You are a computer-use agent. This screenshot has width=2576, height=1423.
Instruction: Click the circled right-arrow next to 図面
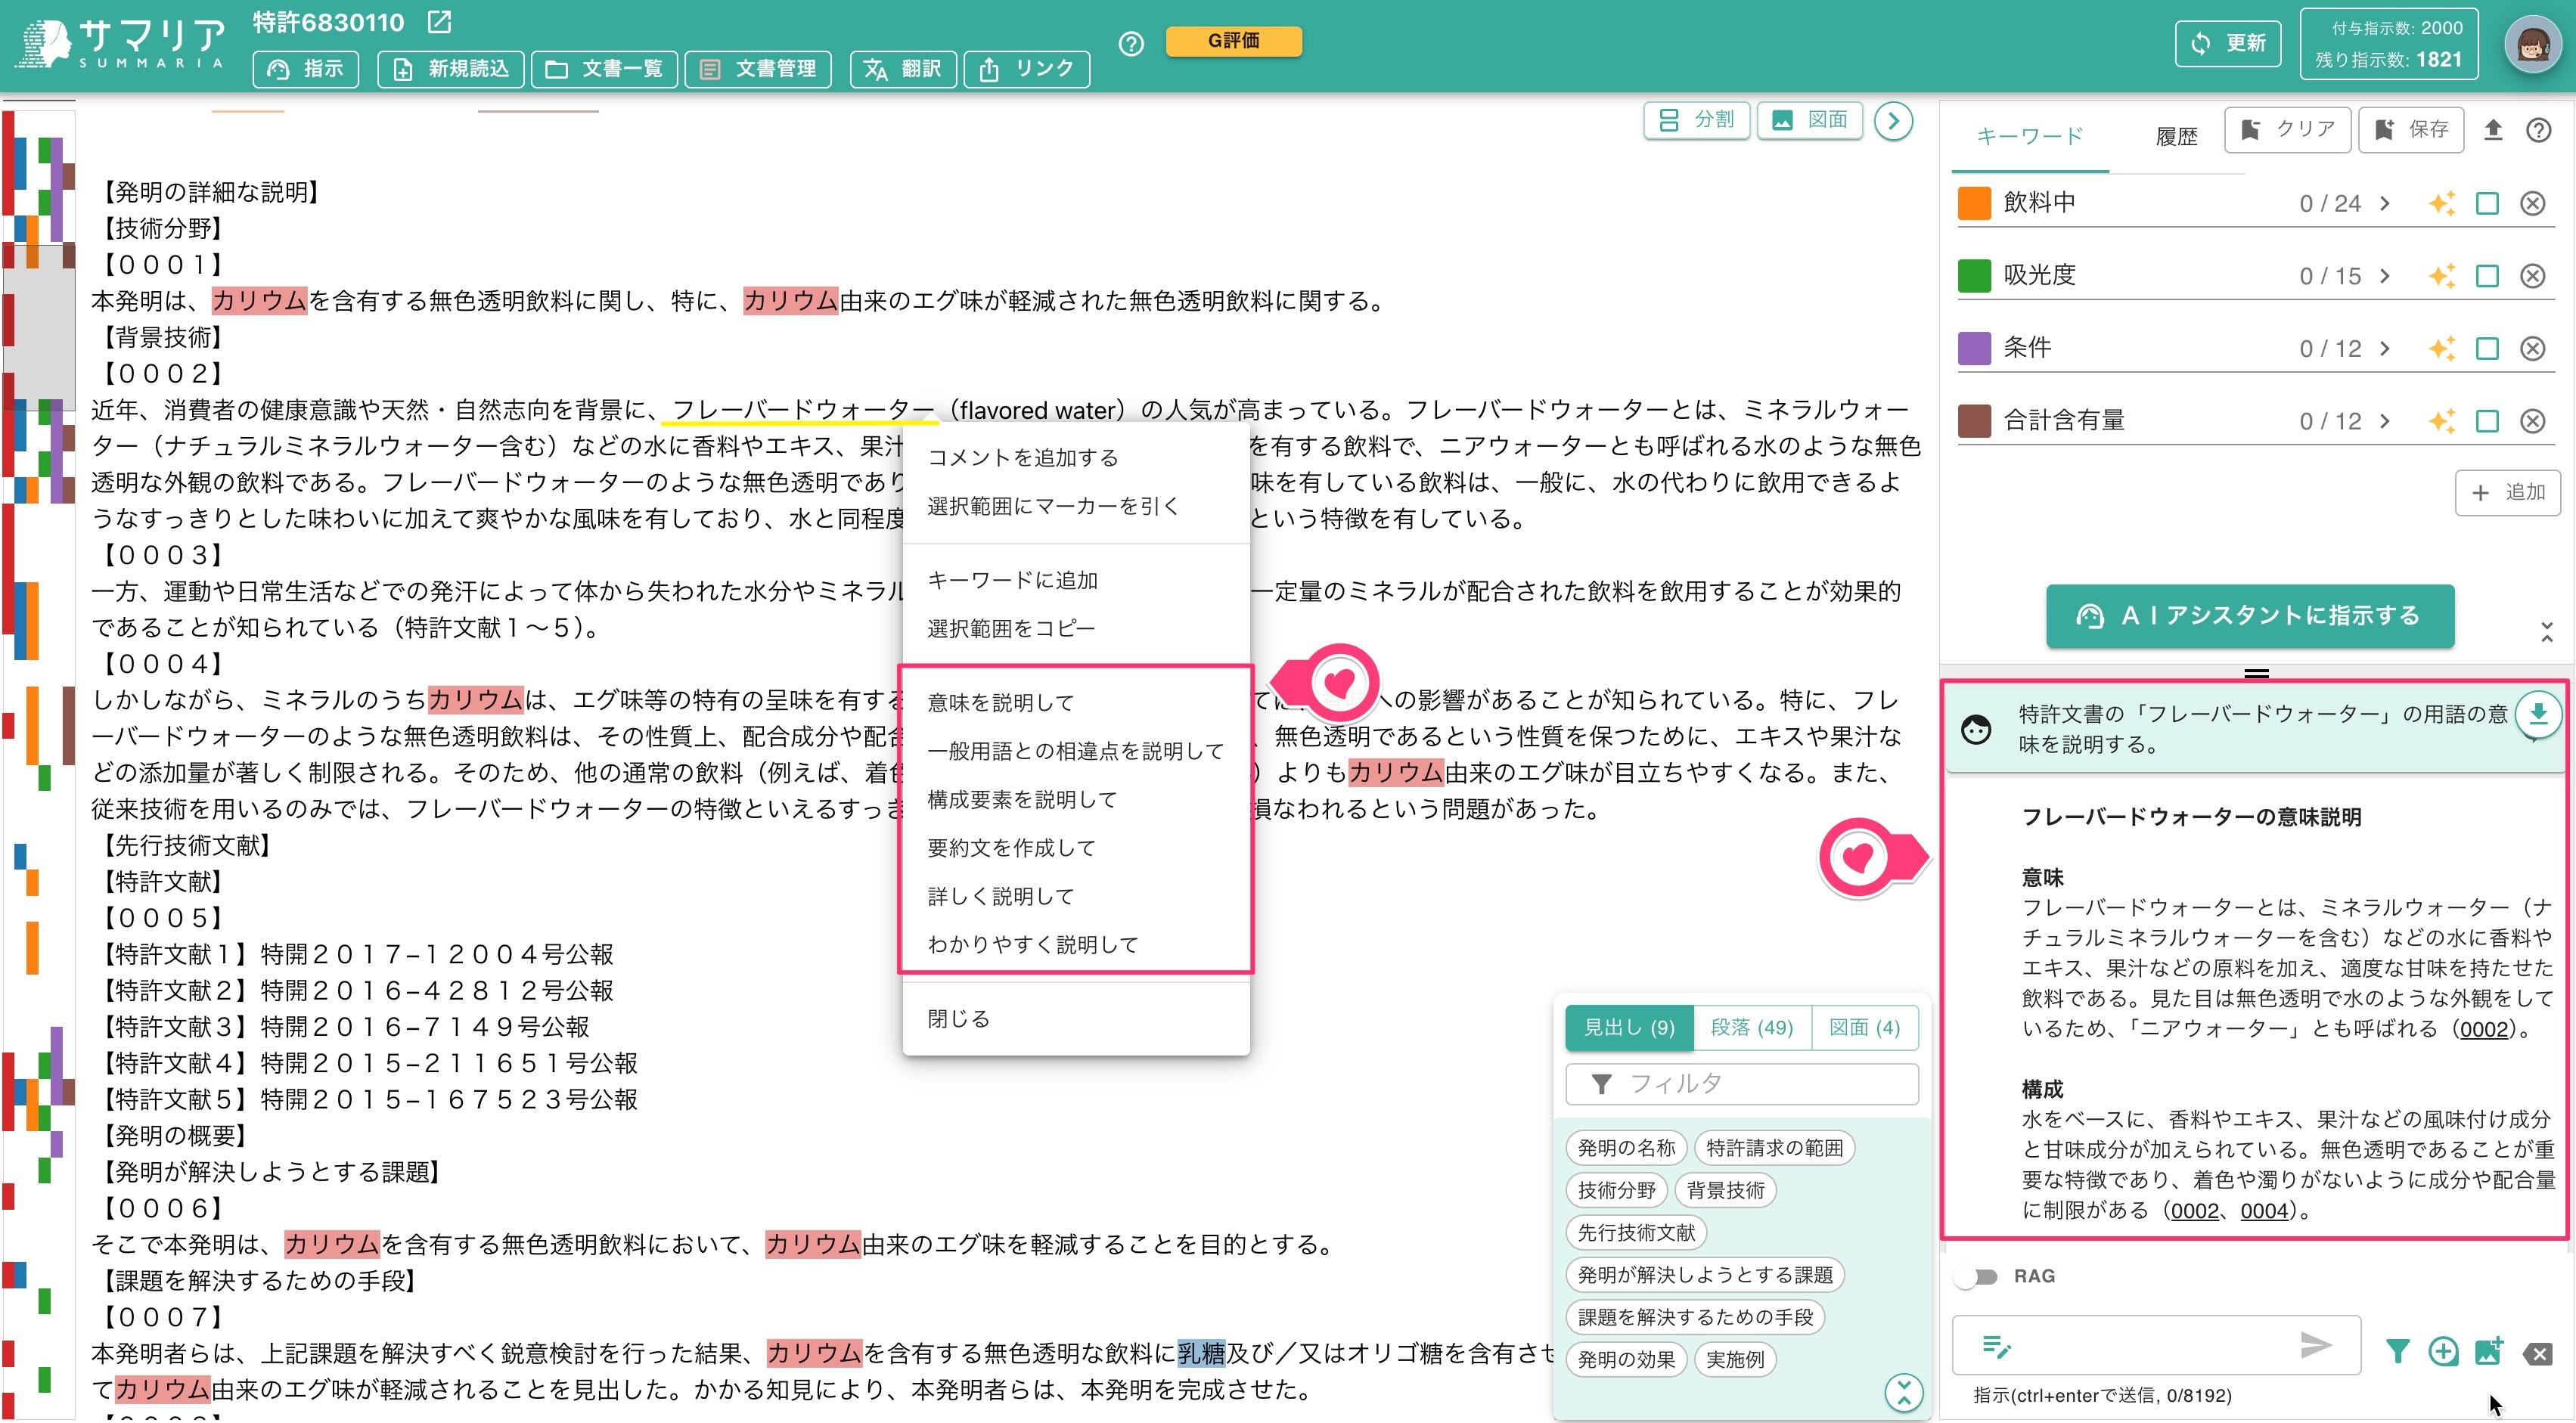pos(1893,121)
